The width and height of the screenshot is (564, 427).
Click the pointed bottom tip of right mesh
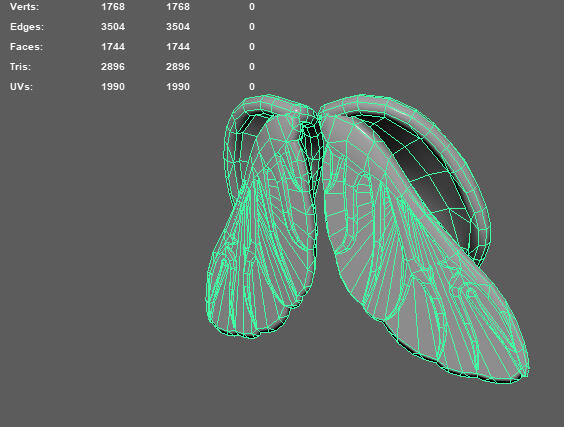click(523, 372)
